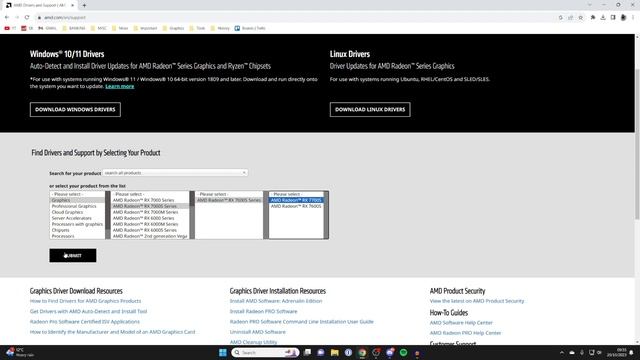Open AMD Software Help Center link
This screenshot has width=640, height=360.
[461, 322]
